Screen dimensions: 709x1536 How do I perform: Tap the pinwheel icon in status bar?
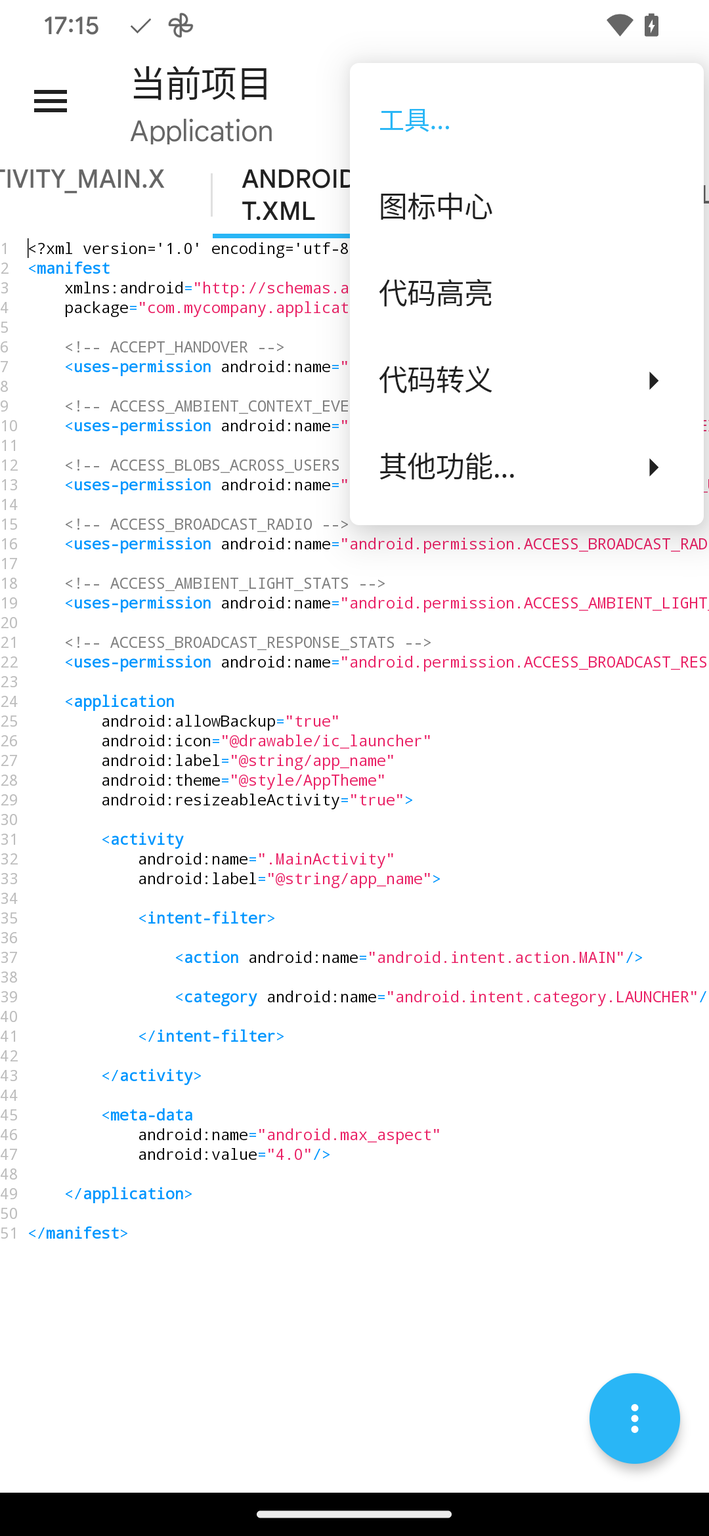[181, 26]
